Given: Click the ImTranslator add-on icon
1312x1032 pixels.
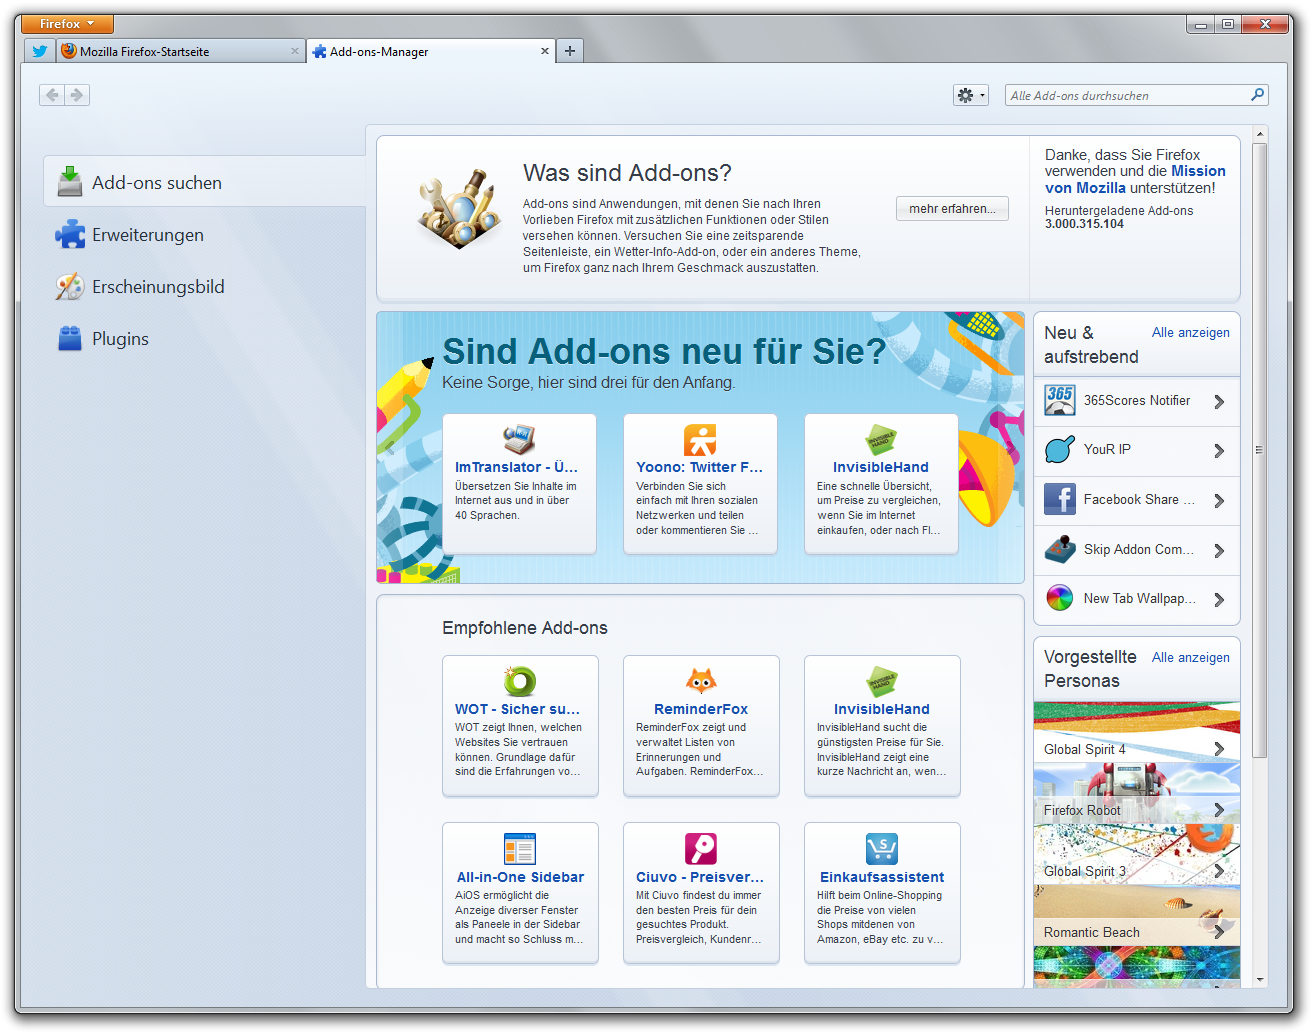Looking at the screenshot, I should click(x=519, y=439).
